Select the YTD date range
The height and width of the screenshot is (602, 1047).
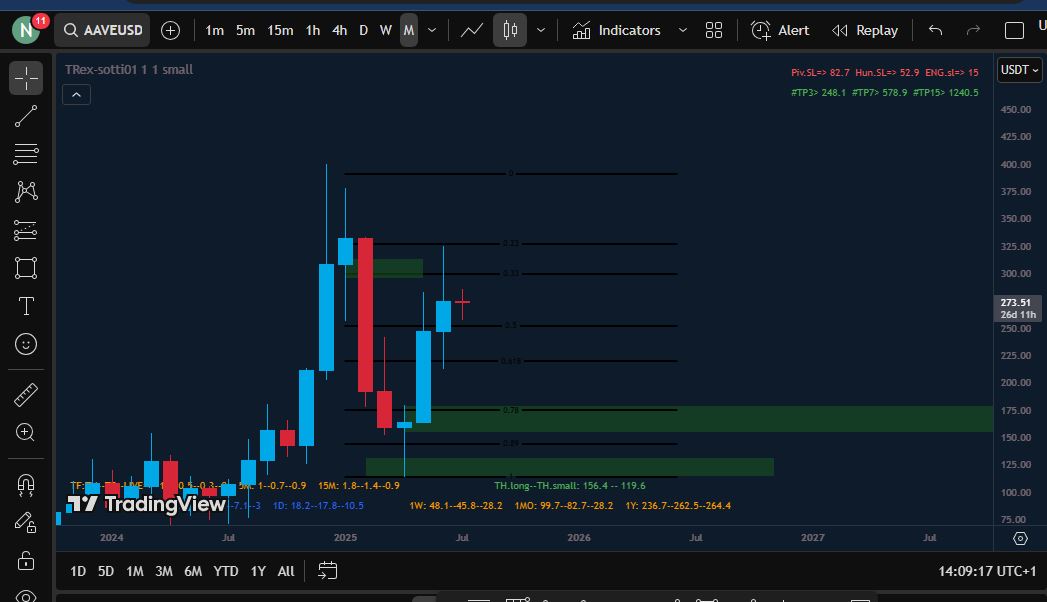click(x=226, y=571)
